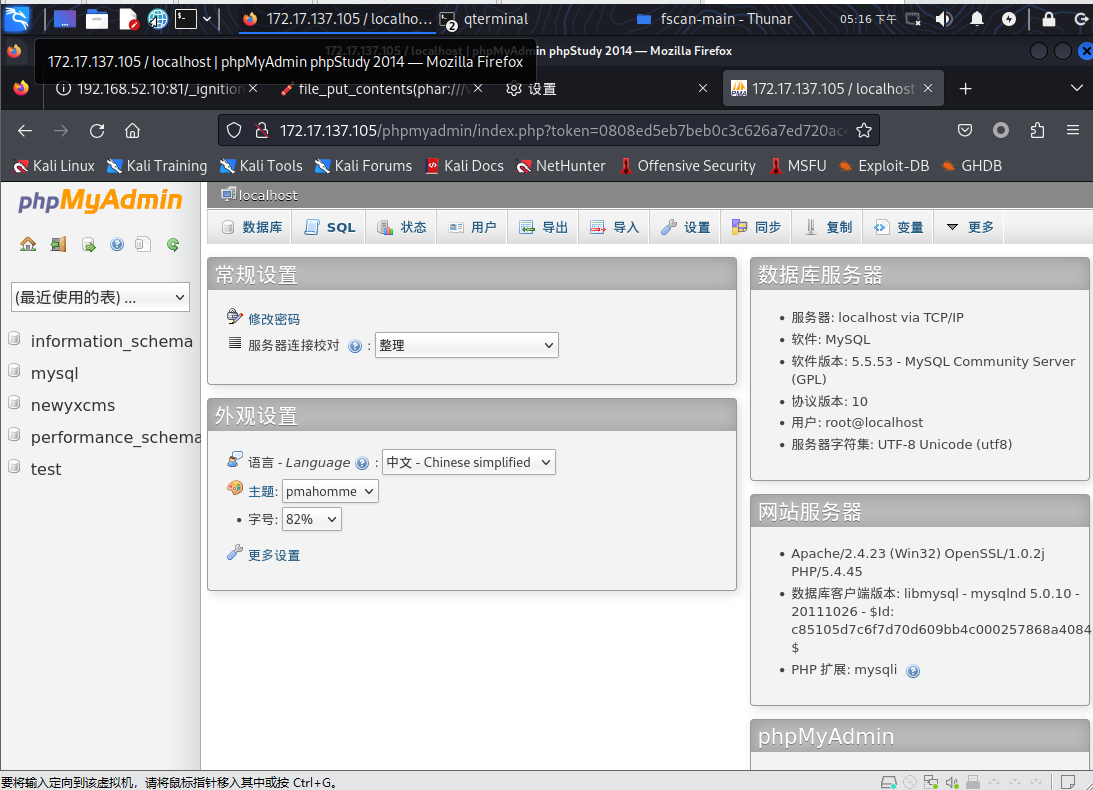Click the 修改密码 link

(x=274, y=319)
